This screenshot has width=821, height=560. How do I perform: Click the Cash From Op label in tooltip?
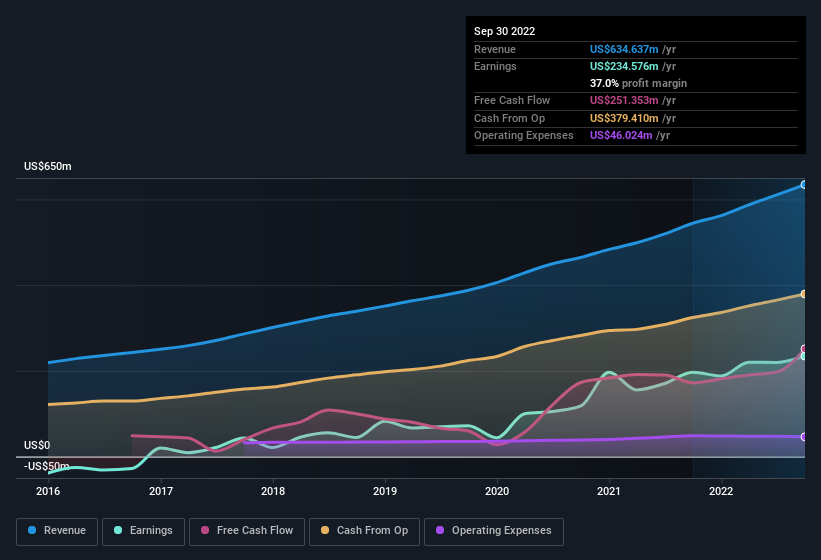pyautogui.click(x=509, y=118)
